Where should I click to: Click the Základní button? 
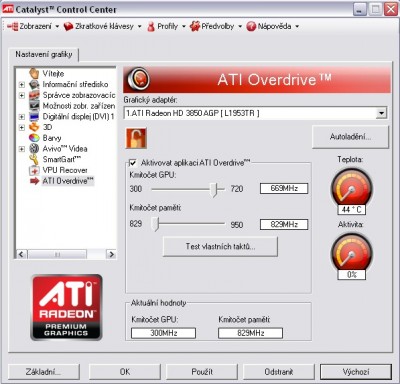point(44,372)
